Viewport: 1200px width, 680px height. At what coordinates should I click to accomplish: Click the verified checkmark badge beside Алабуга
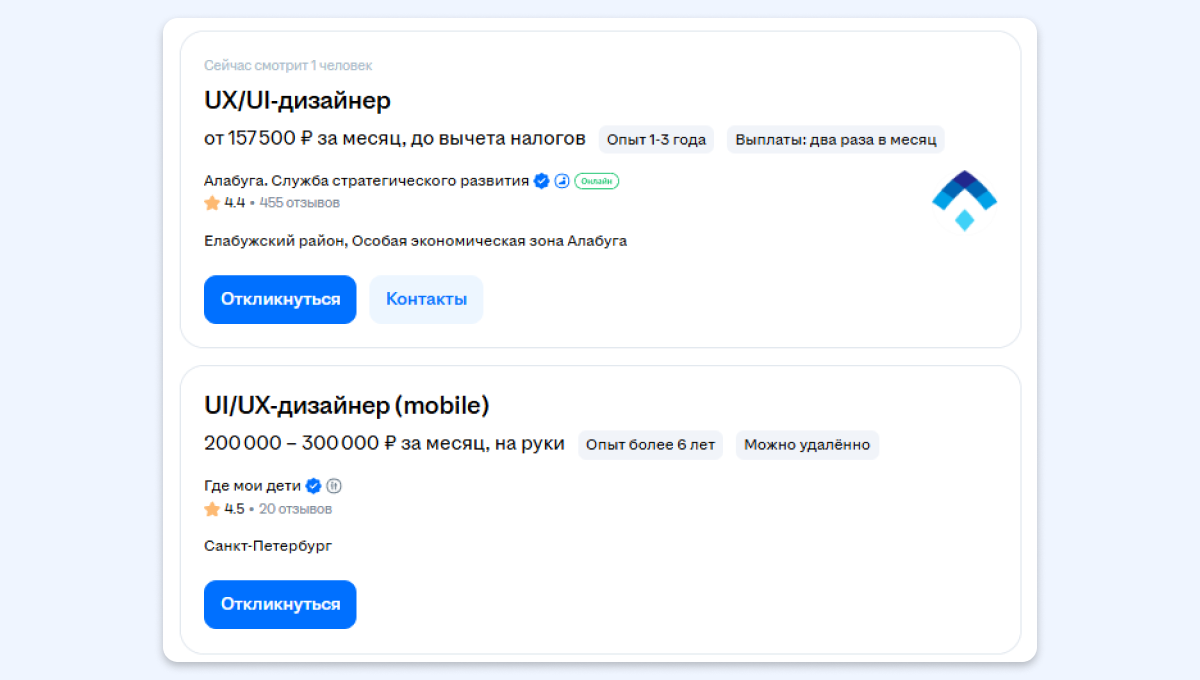[x=541, y=181]
